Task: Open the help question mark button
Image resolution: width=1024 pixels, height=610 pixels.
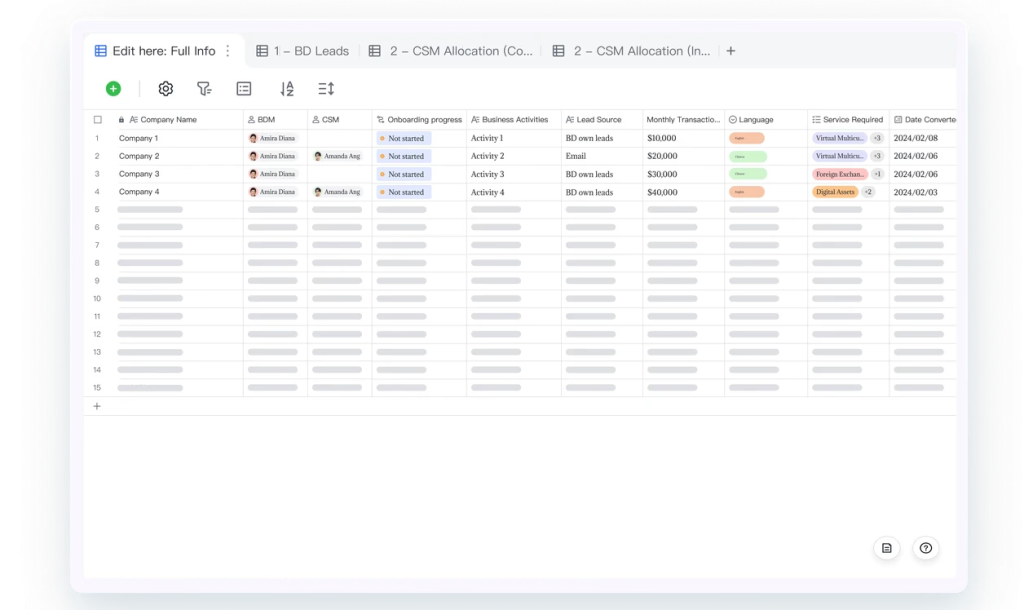Action: (925, 548)
